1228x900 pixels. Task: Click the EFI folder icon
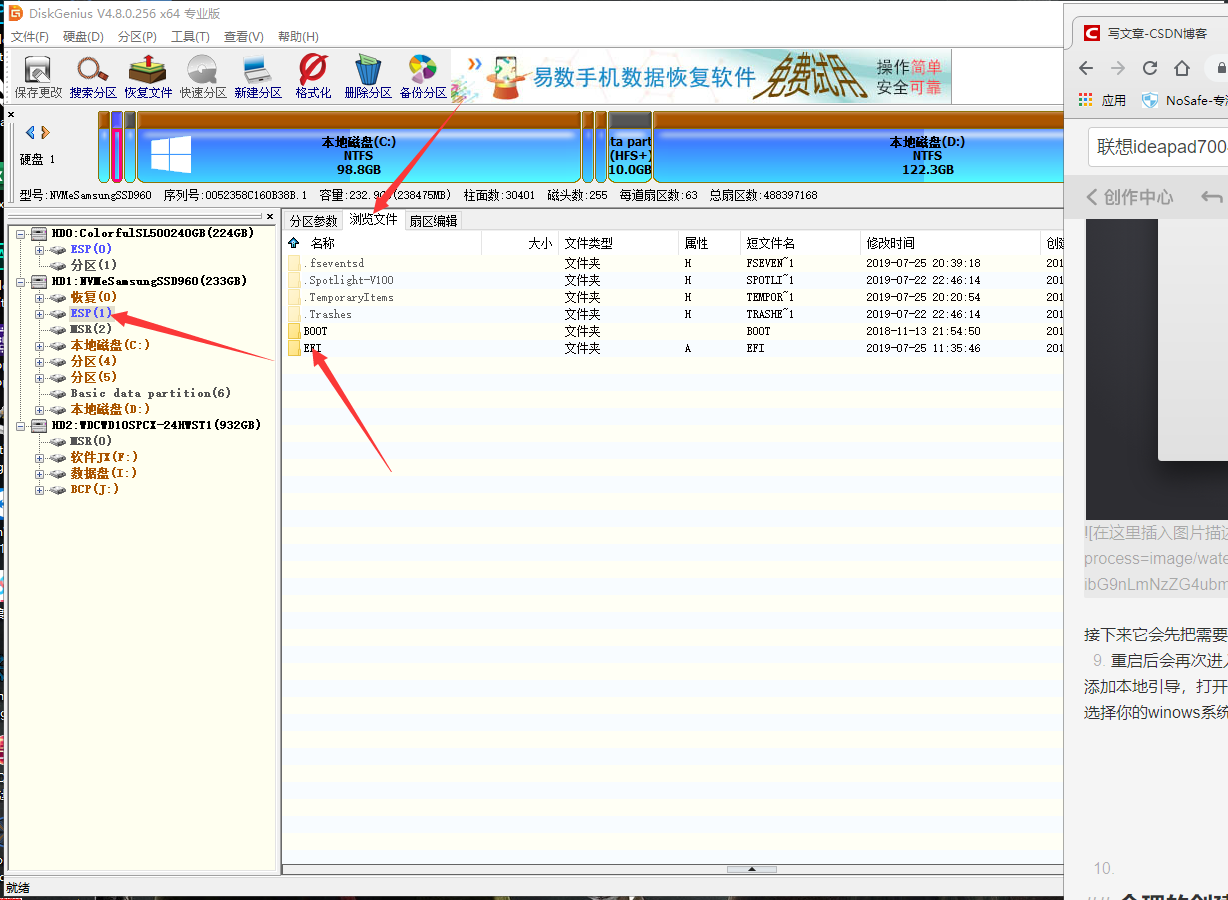294,348
